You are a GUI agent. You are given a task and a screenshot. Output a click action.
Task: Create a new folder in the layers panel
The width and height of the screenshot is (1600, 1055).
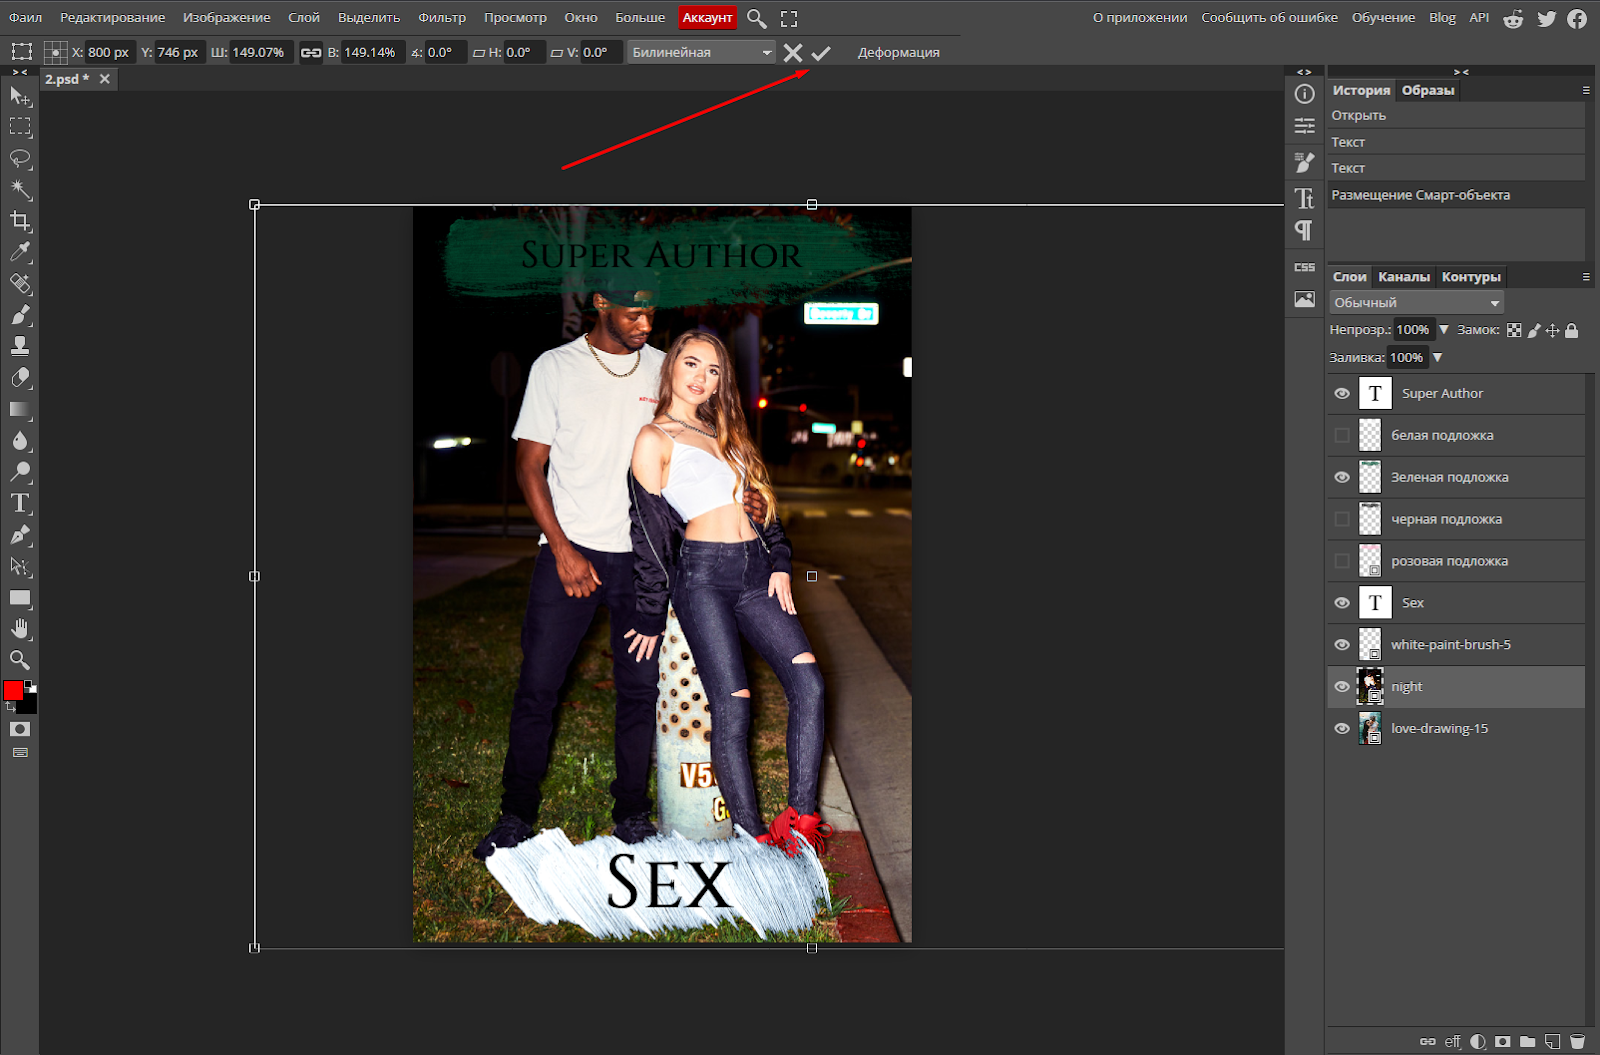1527,1041
